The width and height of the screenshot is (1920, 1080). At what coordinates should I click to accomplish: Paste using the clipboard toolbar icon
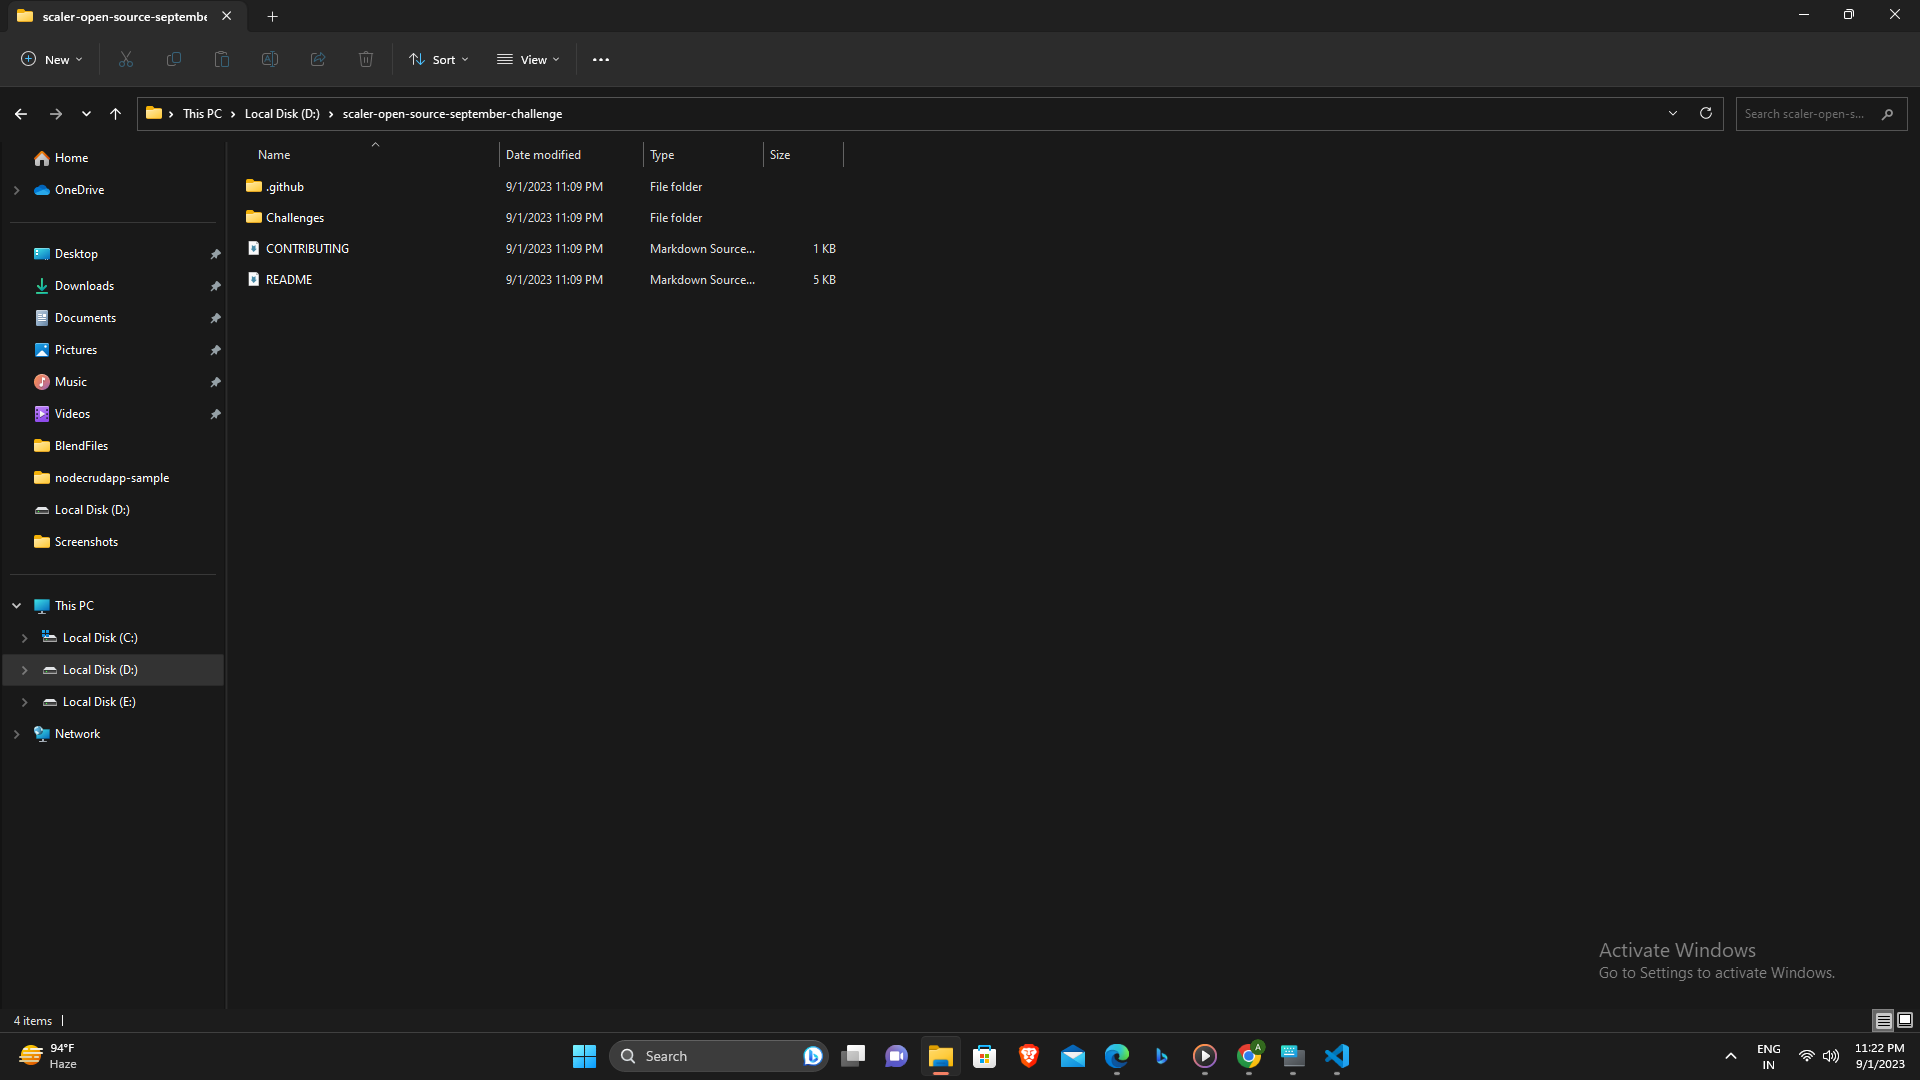(x=221, y=59)
